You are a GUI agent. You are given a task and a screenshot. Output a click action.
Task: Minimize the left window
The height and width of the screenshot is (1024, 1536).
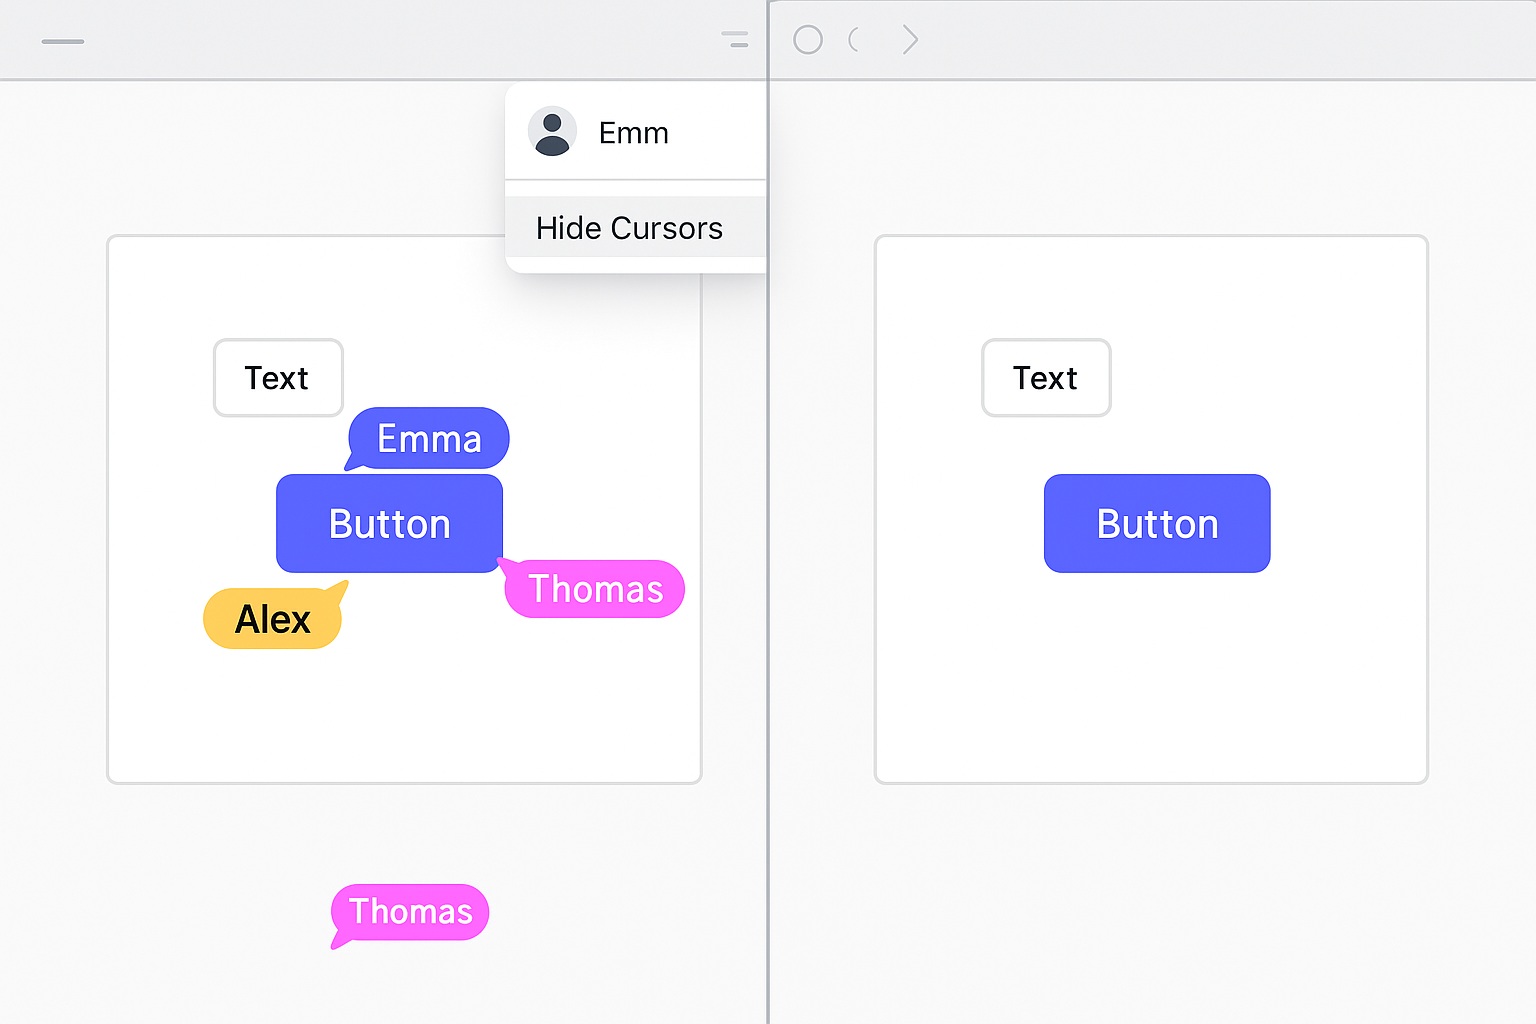62,40
